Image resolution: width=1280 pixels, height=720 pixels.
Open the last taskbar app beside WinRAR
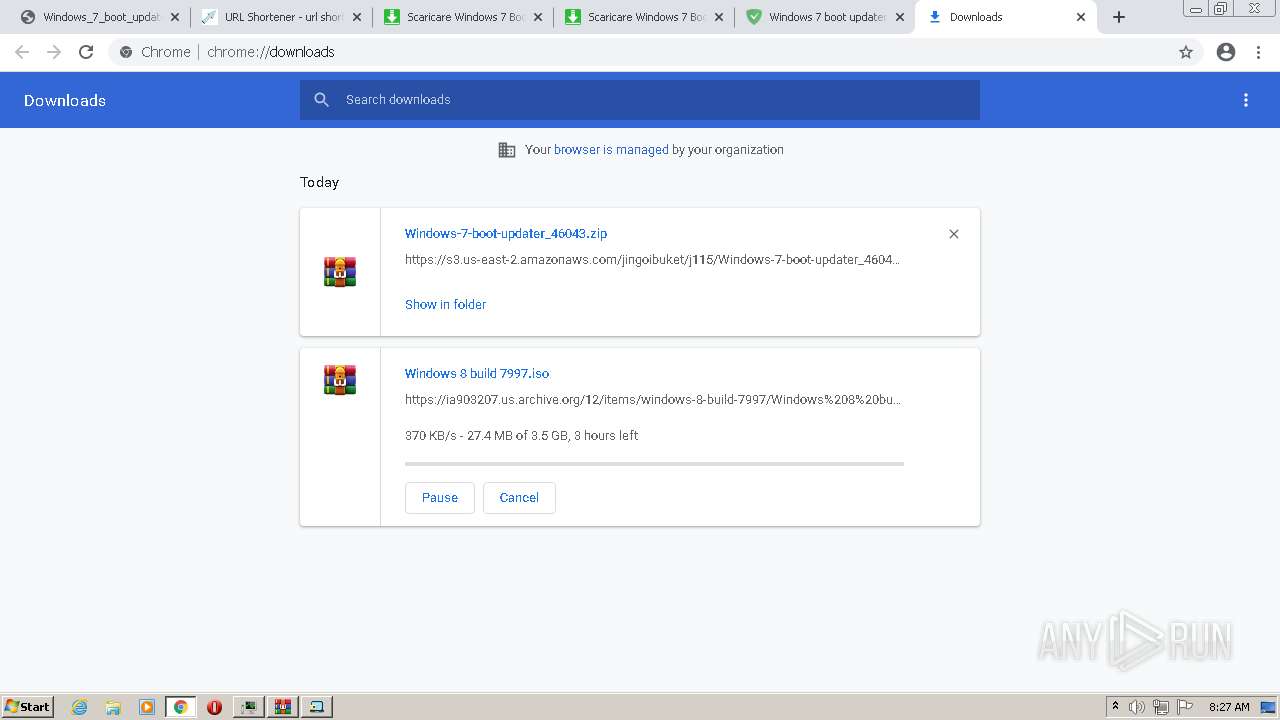[x=317, y=707]
